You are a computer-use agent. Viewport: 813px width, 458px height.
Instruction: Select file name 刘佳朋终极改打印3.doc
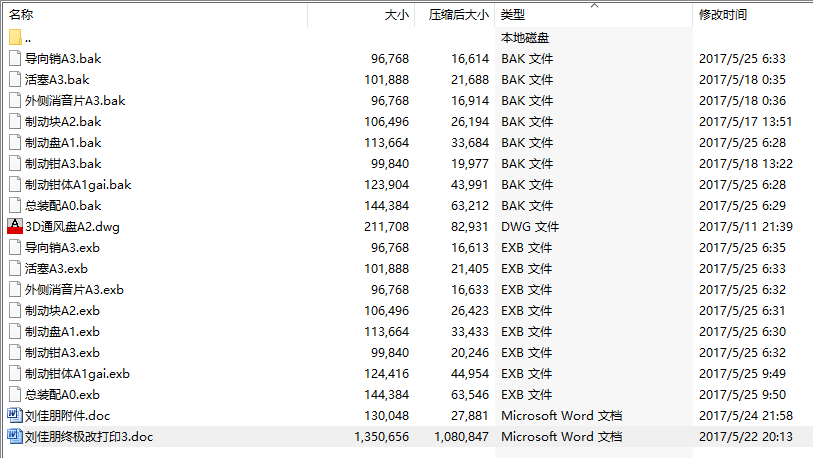pos(89,437)
